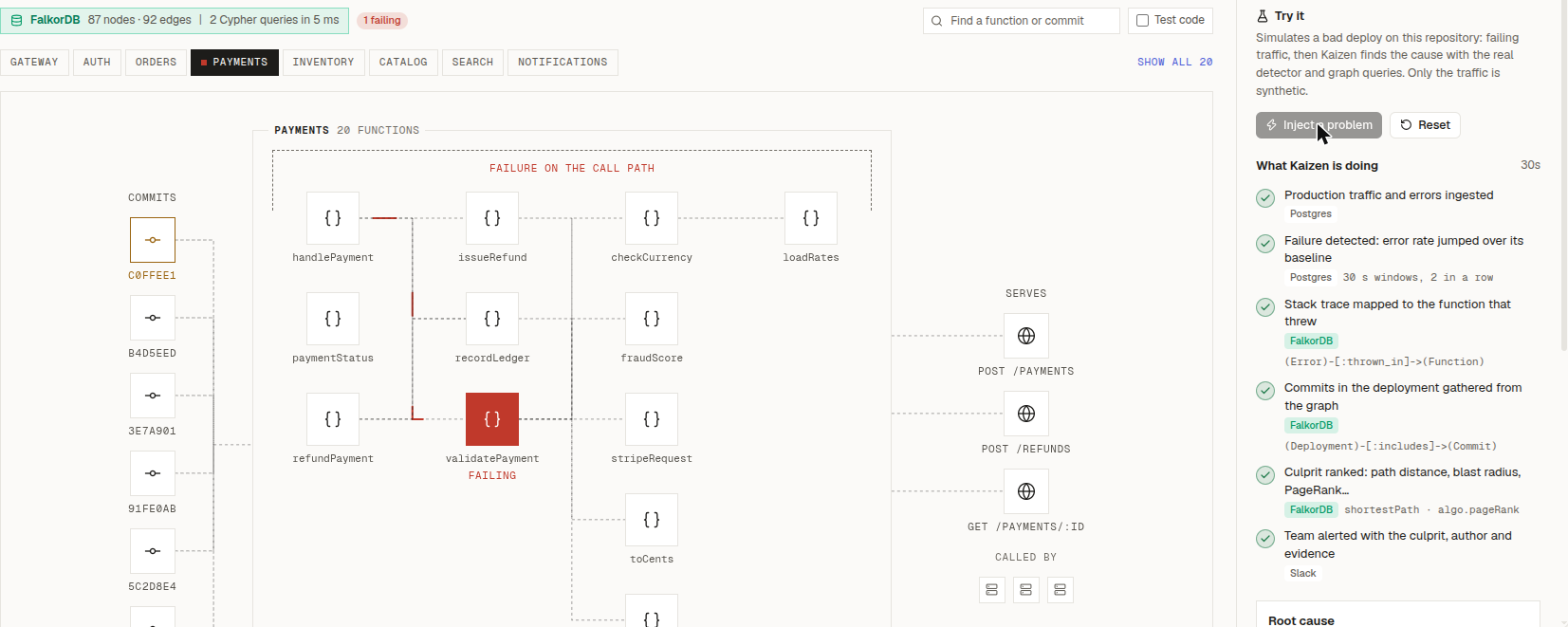Switch to the NOTIFICATIONS tab

click(x=562, y=62)
